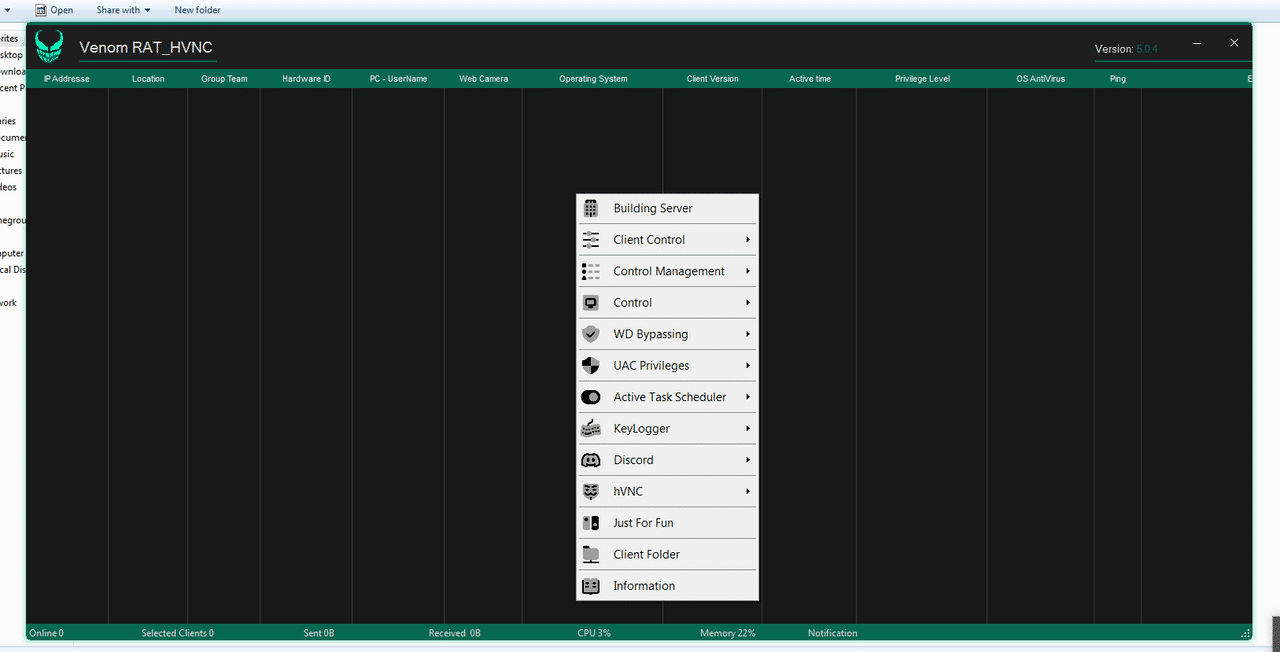Click the KeyLogger keyboard icon
Viewport: 1280px width, 652px height.
coord(593,428)
